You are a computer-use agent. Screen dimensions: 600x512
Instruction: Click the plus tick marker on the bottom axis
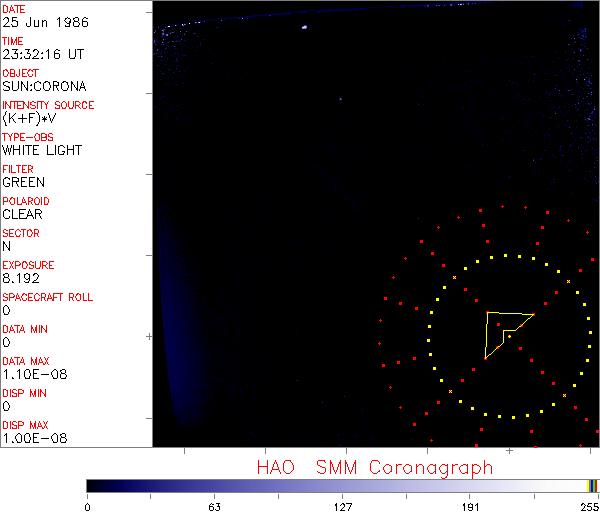509,451
